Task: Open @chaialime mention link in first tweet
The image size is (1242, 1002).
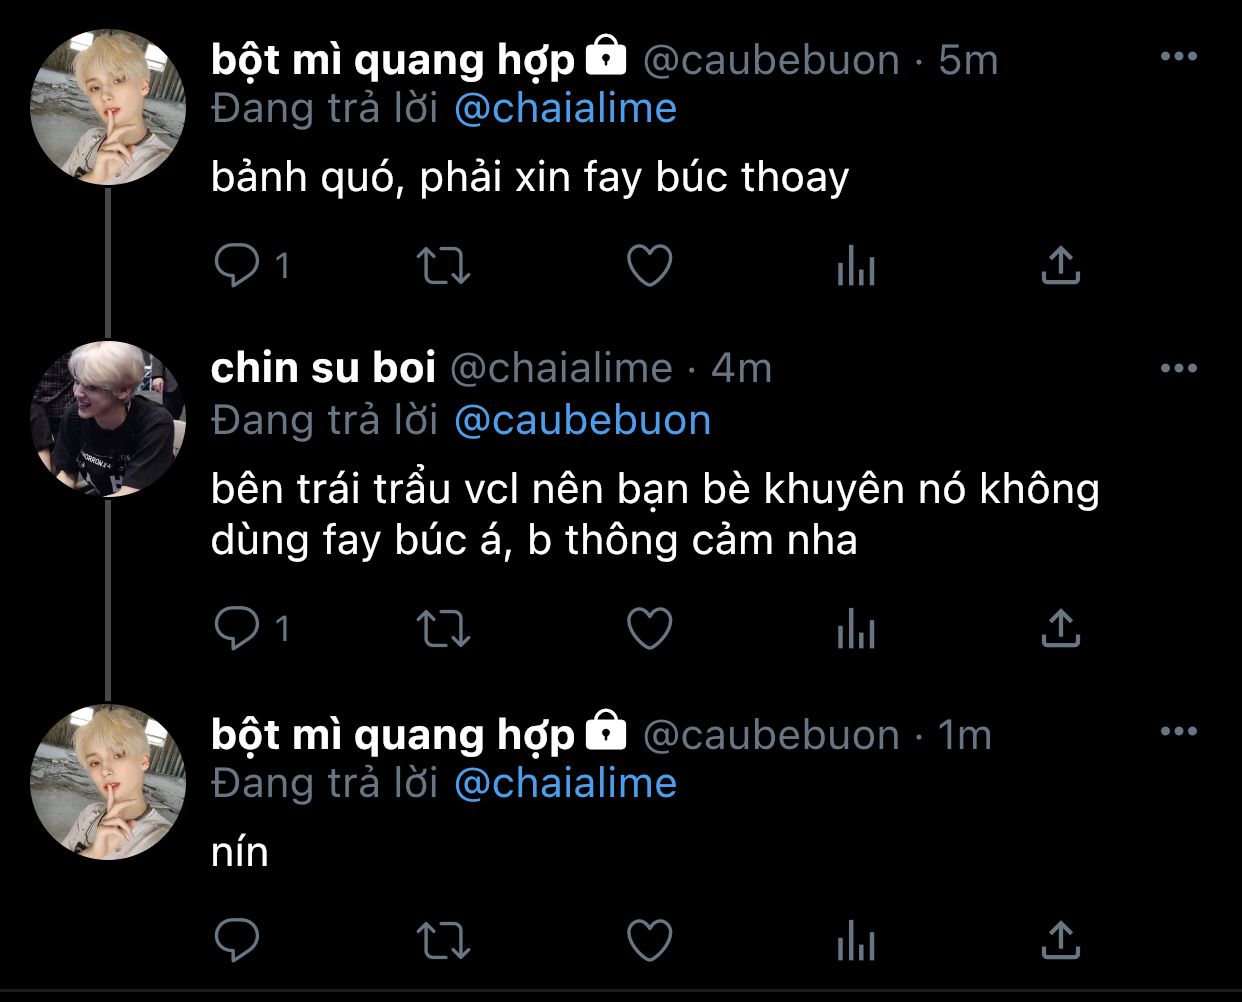Action: (565, 109)
